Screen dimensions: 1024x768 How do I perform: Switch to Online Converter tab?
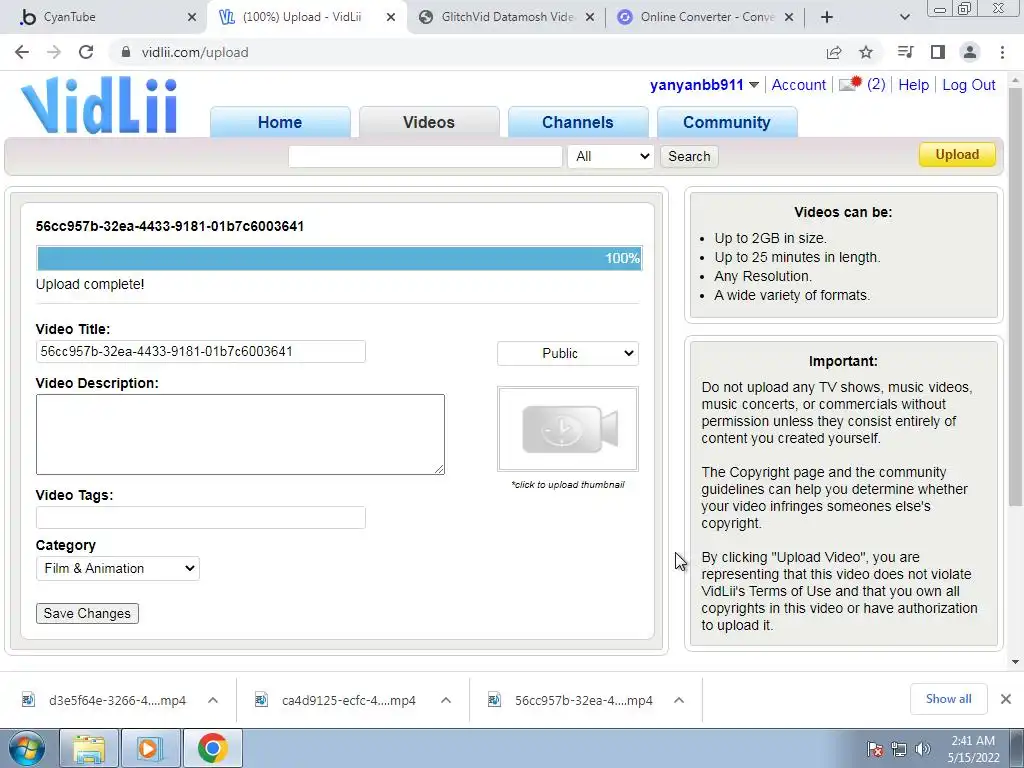[x=706, y=17]
